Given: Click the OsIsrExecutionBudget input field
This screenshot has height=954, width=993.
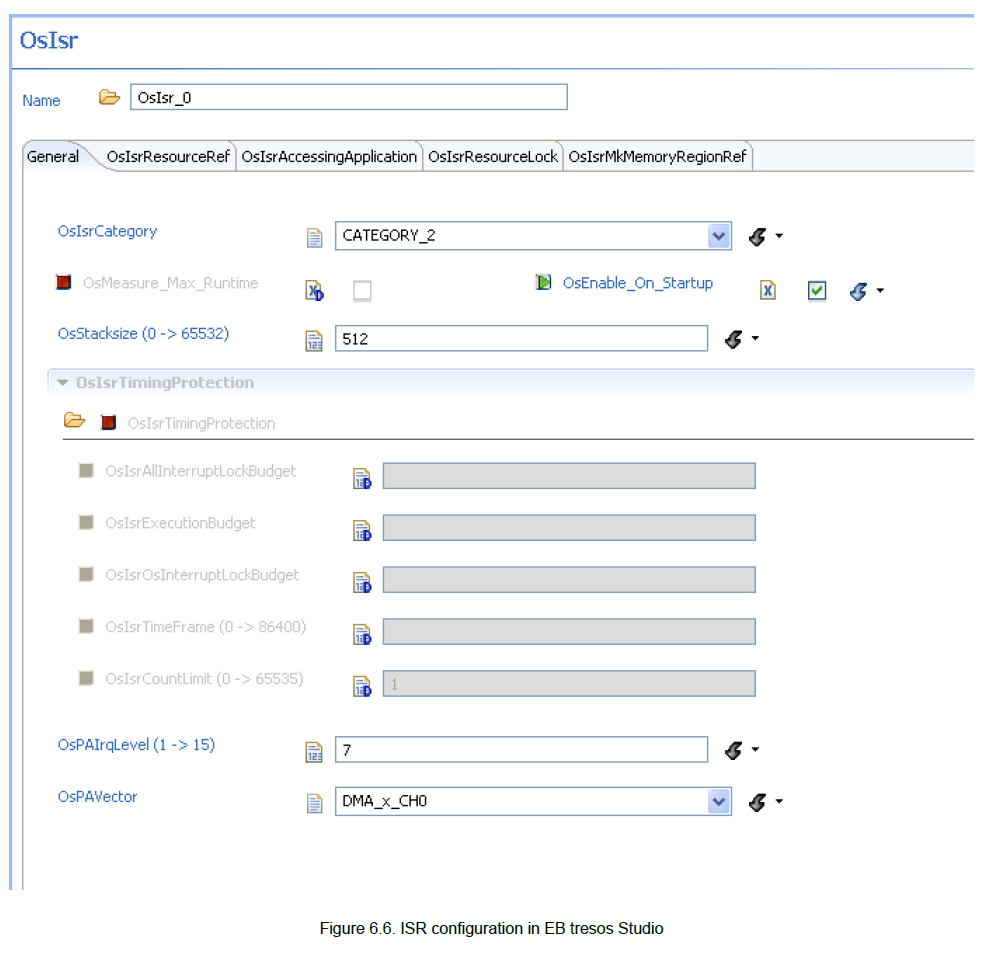Looking at the screenshot, I should point(569,528).
